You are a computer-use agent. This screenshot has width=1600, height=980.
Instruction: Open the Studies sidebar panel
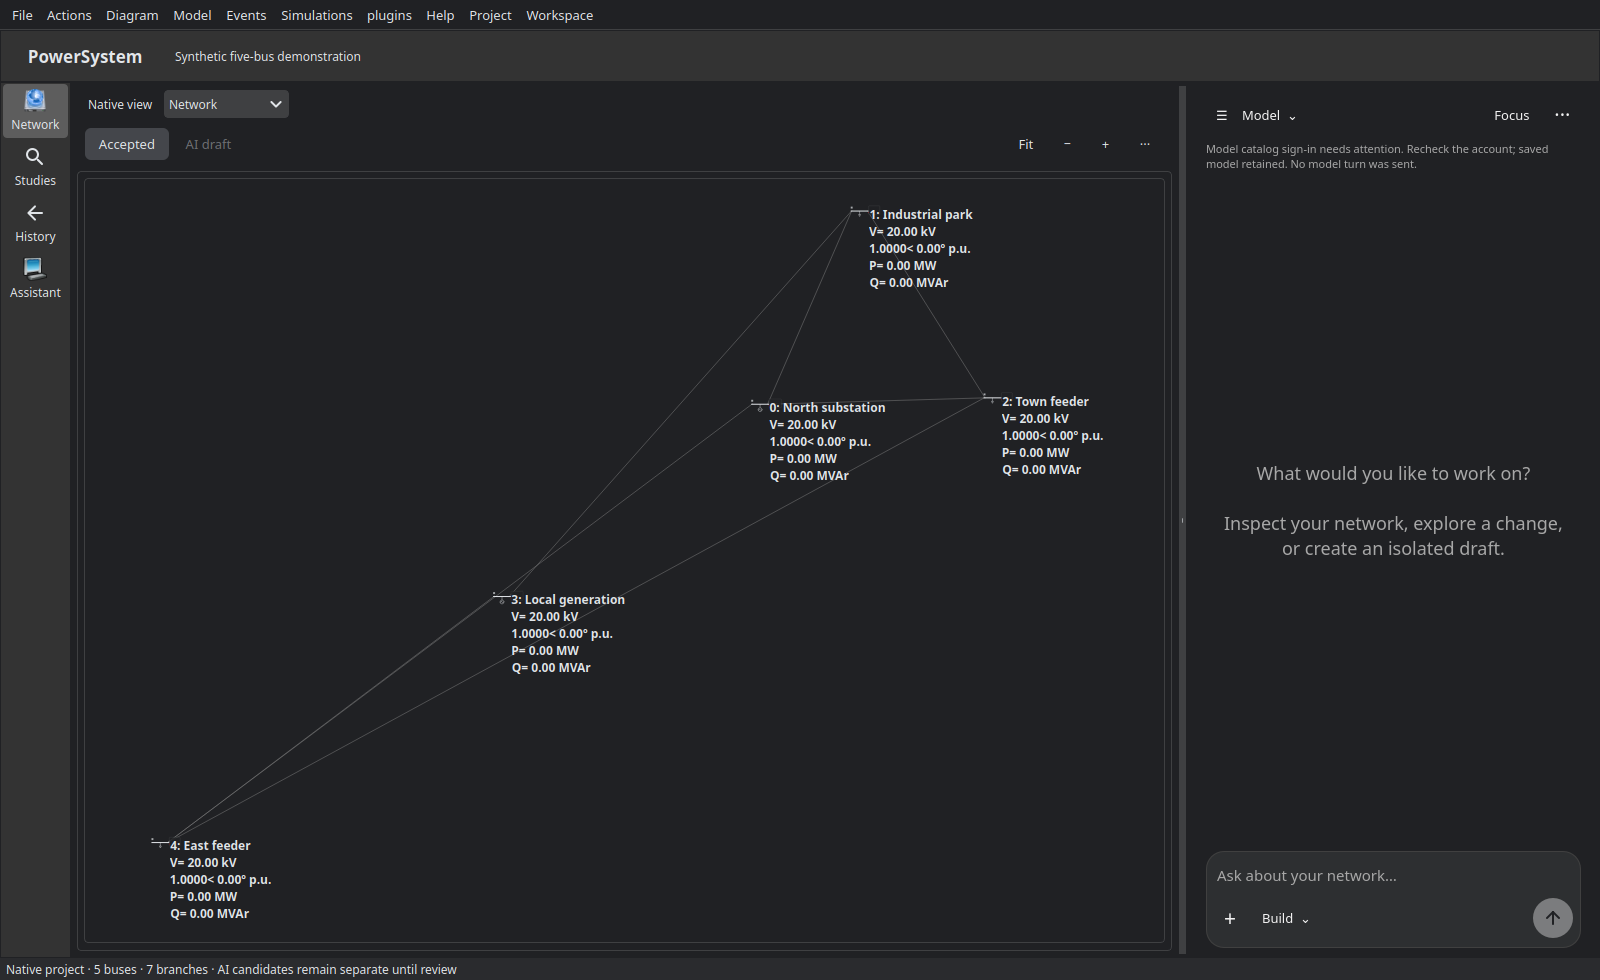tap(35, 167)
